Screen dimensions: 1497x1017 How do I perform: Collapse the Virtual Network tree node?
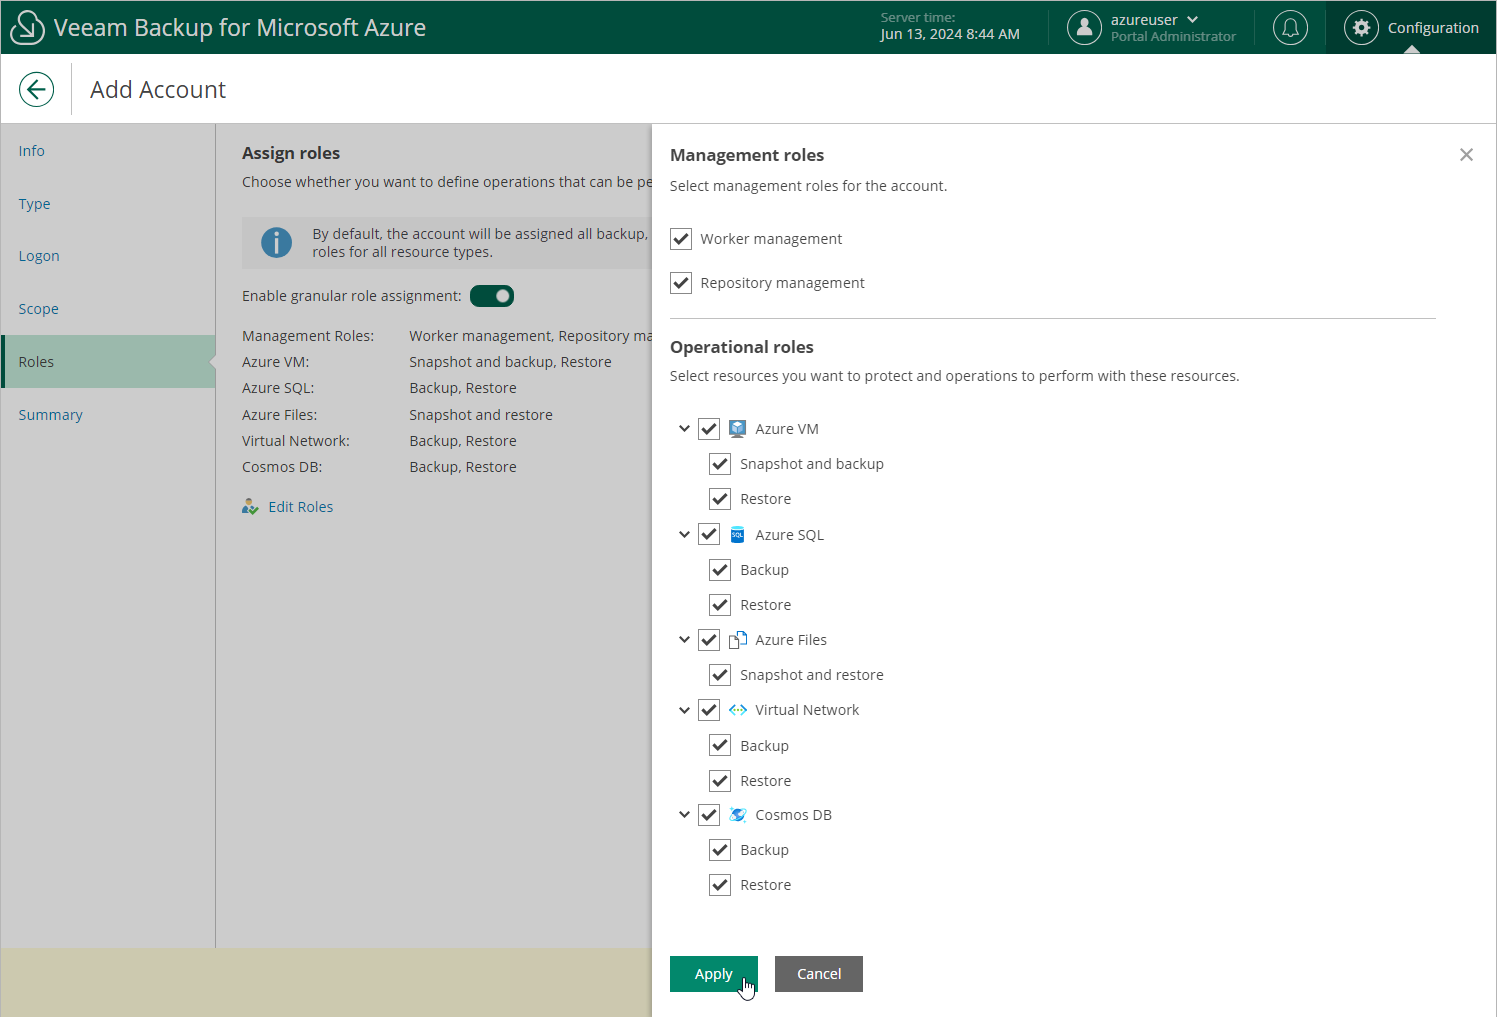(684, 710)
